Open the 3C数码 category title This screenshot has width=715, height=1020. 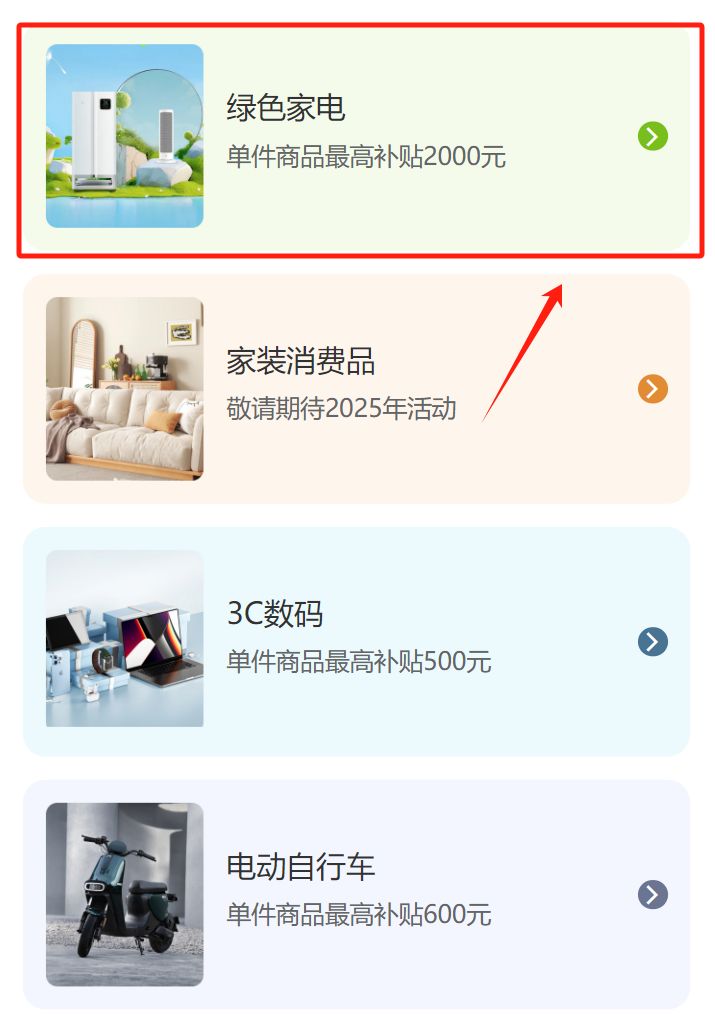(x=275, y=613)
